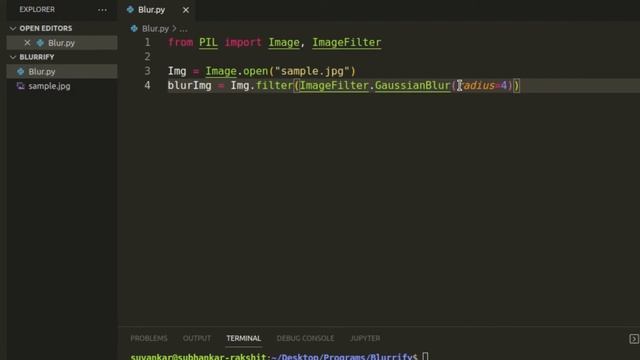Click the 'from' keyword on line 1
The height and width of the screenshot is (360, 640).
coord(180,42)
